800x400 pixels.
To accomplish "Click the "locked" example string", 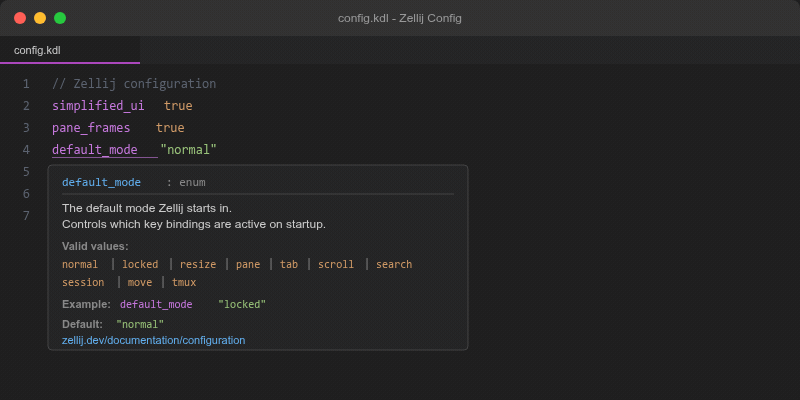I will tap(242, 305).
